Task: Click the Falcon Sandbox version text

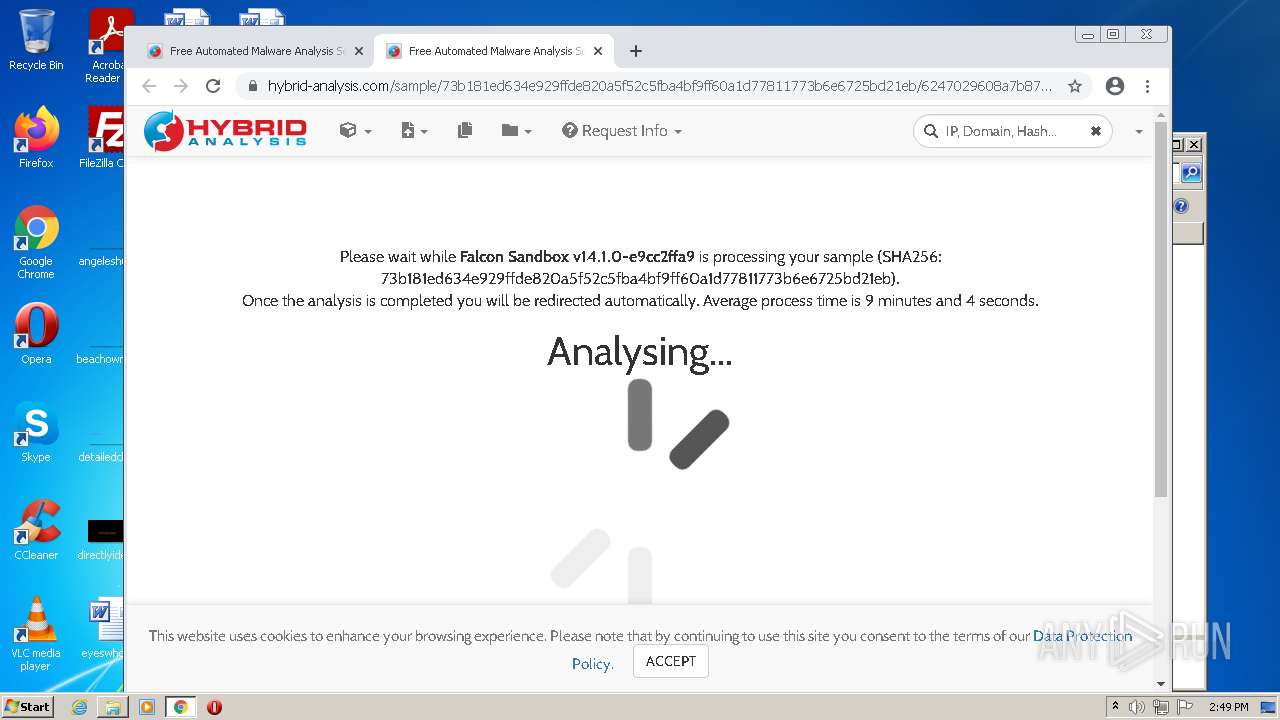Action: coord(577,257)
